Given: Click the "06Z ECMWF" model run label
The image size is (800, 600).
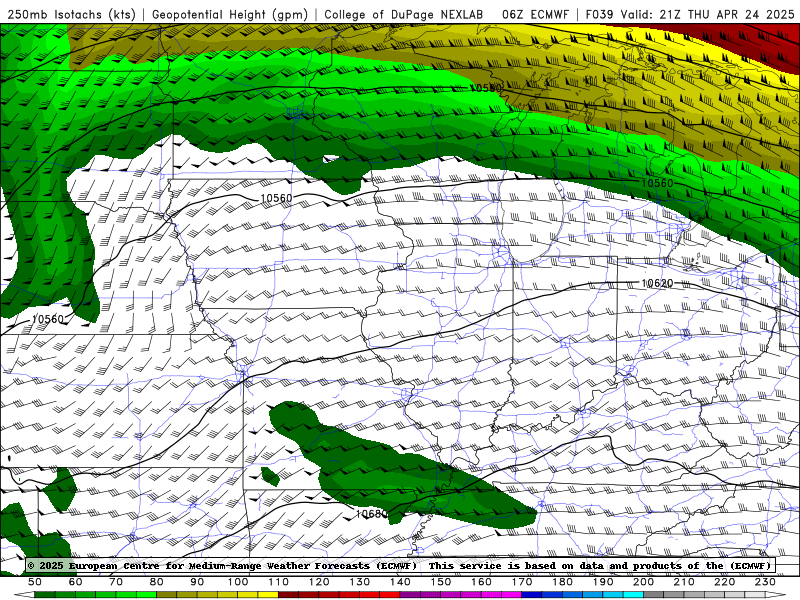Looking at the screenshot, I should (x=535, y=15).
